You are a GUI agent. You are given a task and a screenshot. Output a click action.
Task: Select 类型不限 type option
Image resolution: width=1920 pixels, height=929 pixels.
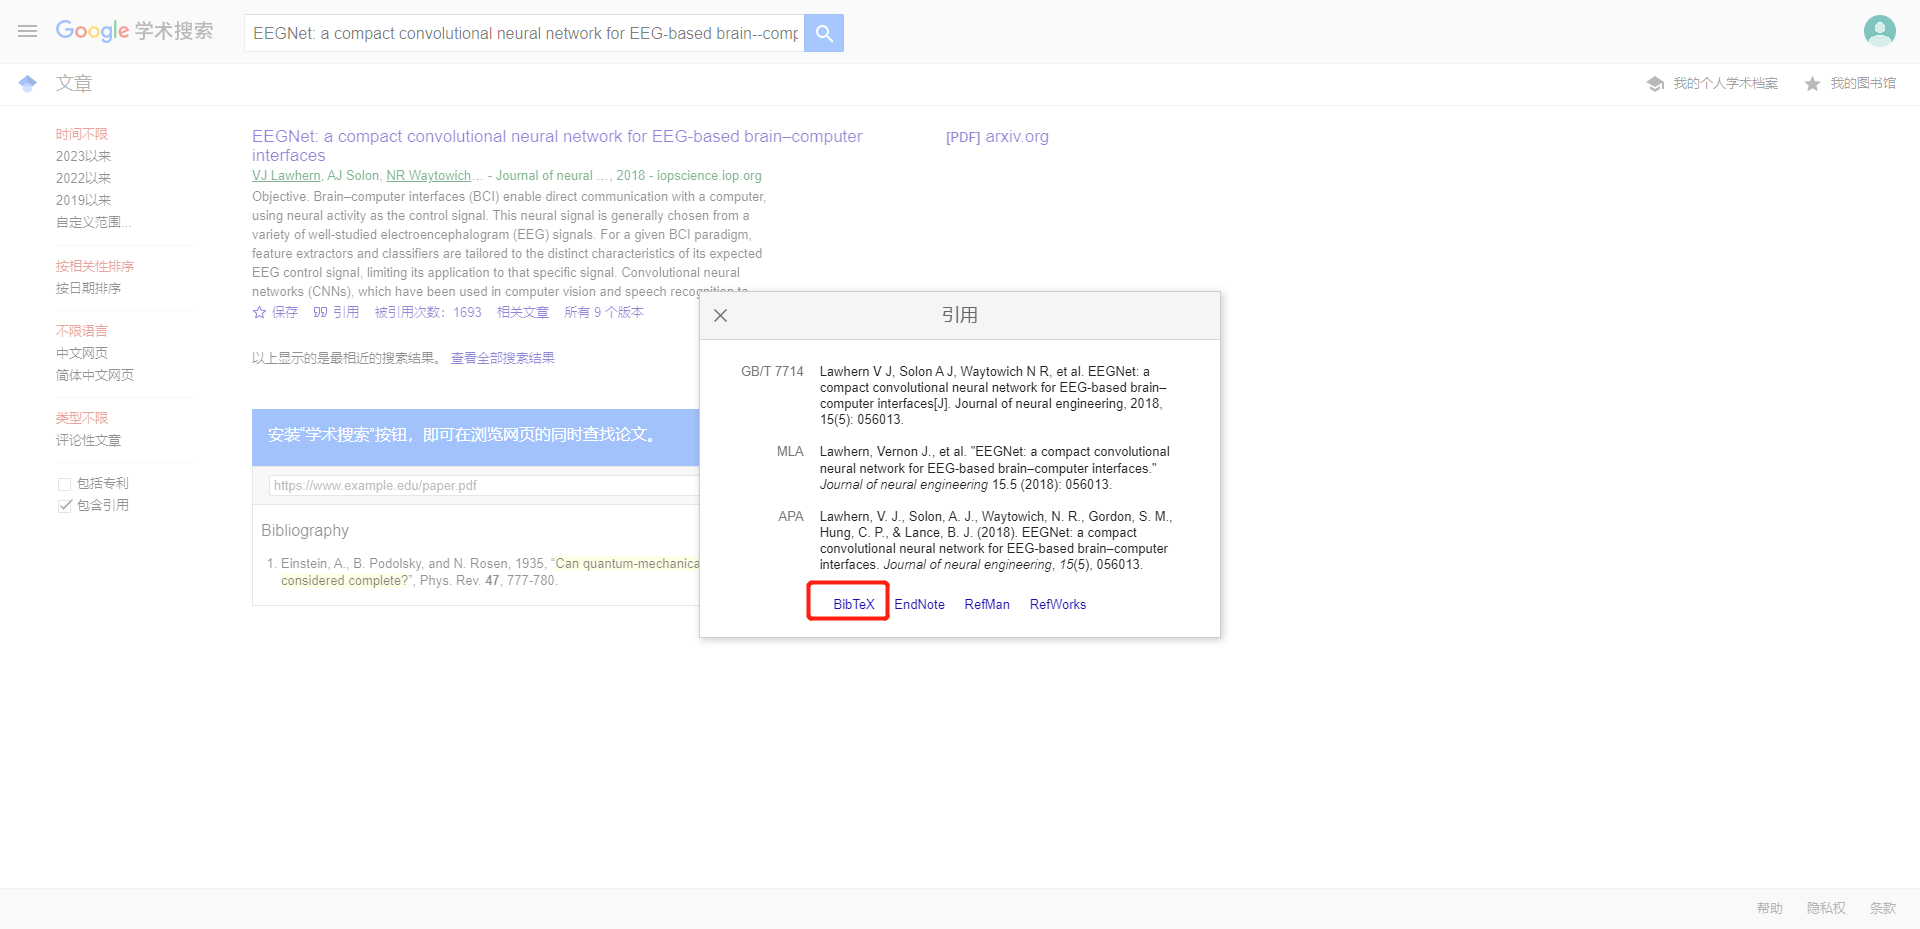[82, 418]
